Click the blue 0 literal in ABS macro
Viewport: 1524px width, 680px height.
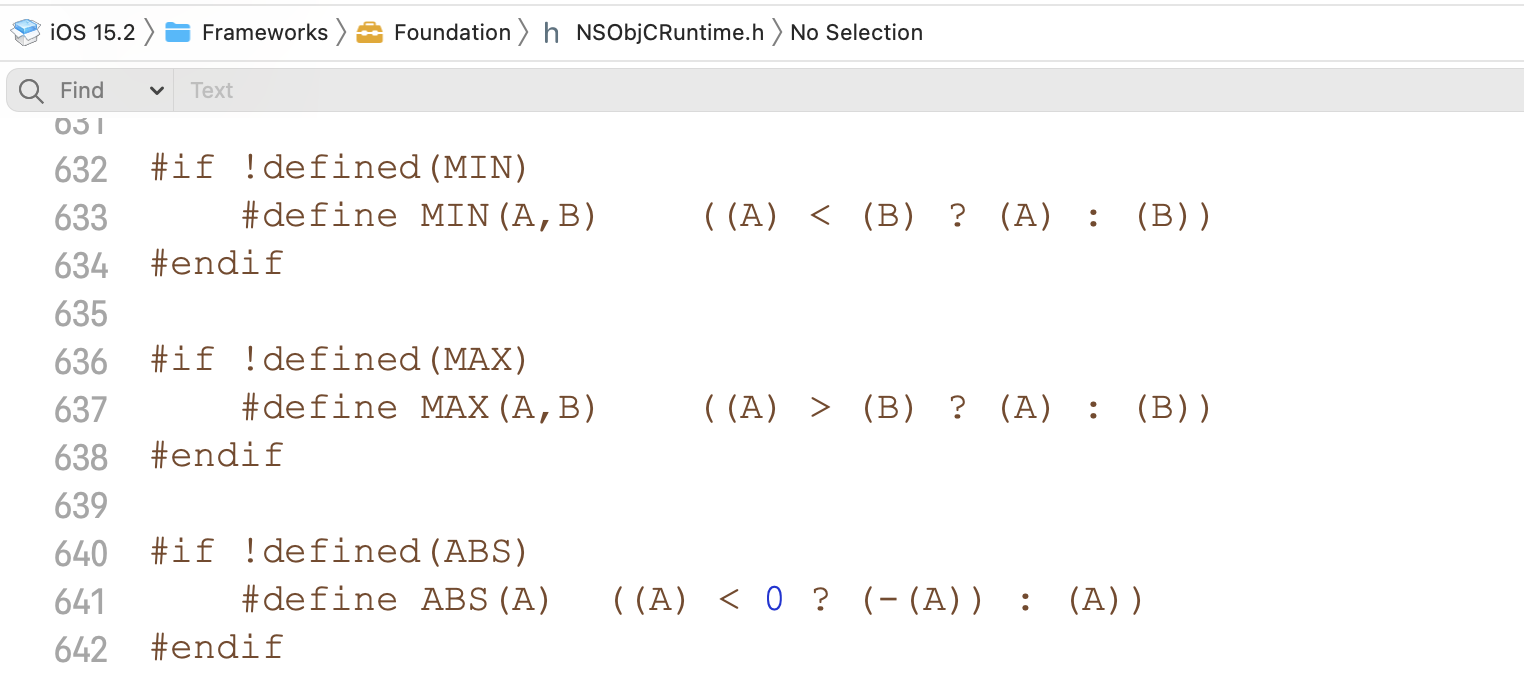(x=774, y=600)
